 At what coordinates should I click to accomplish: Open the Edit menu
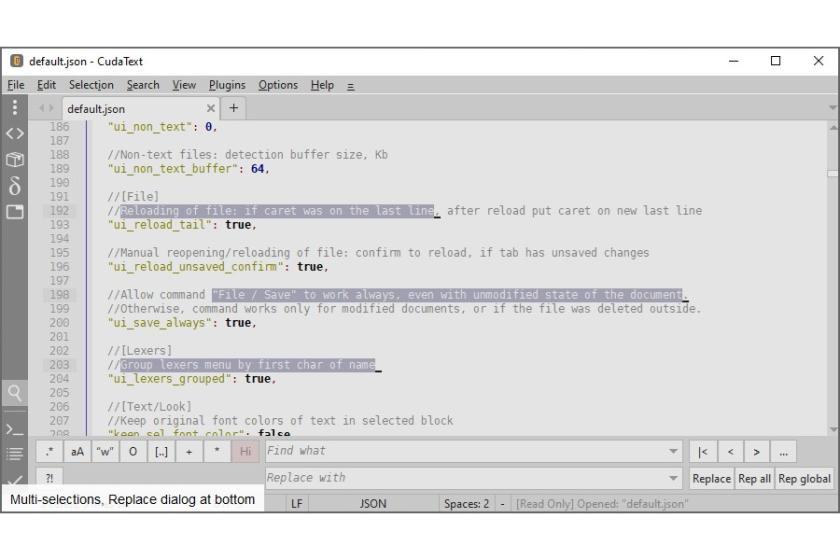(x=46, y=85)
